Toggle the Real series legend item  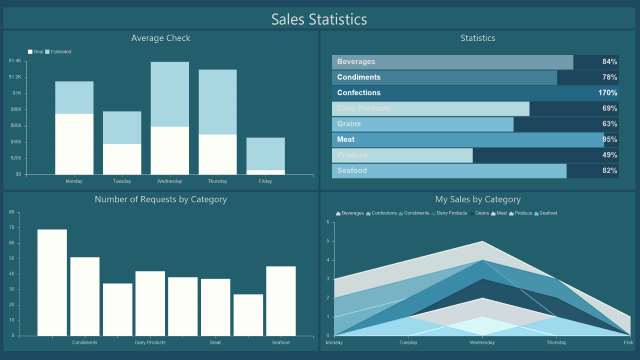coord(35,52)
